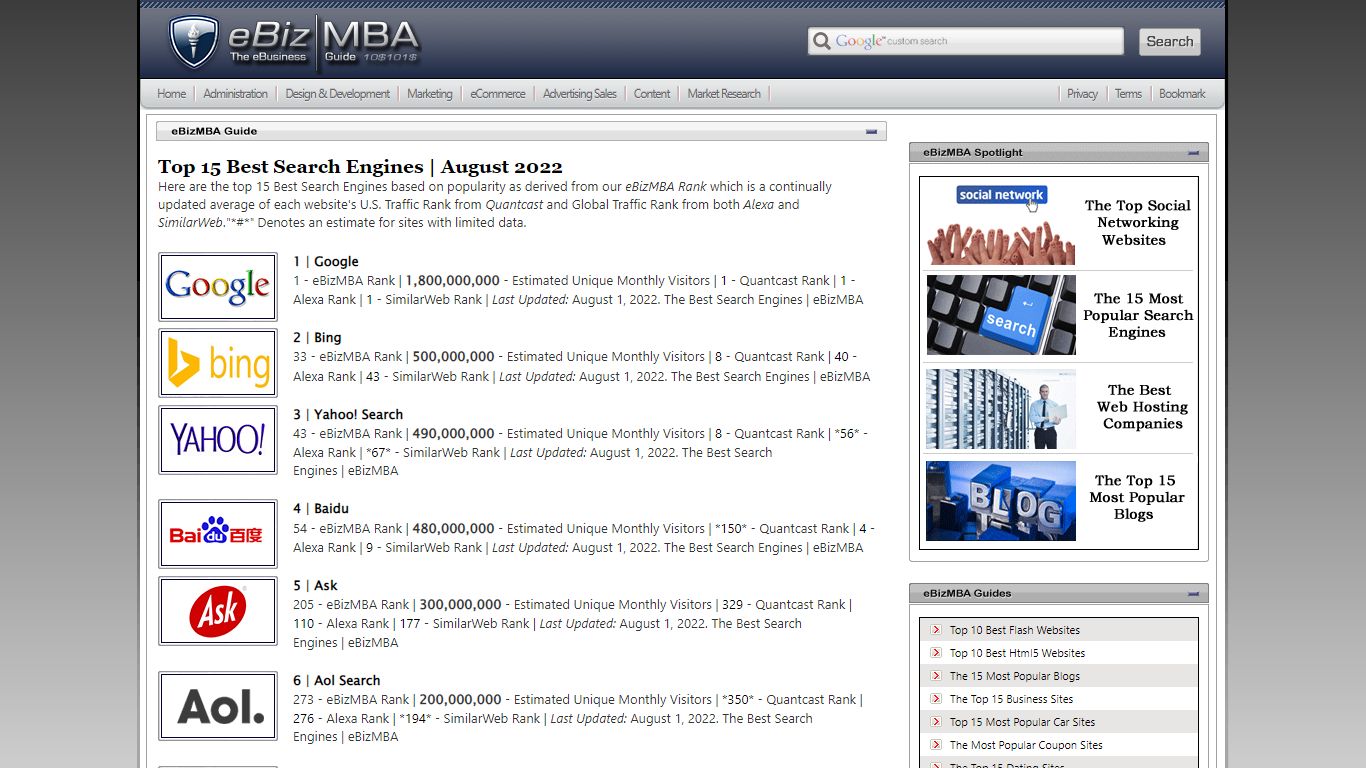The height and width of the screenshot is (768, 1366).
Task: Open the Ask logo thumbnail
Action: 218,611
